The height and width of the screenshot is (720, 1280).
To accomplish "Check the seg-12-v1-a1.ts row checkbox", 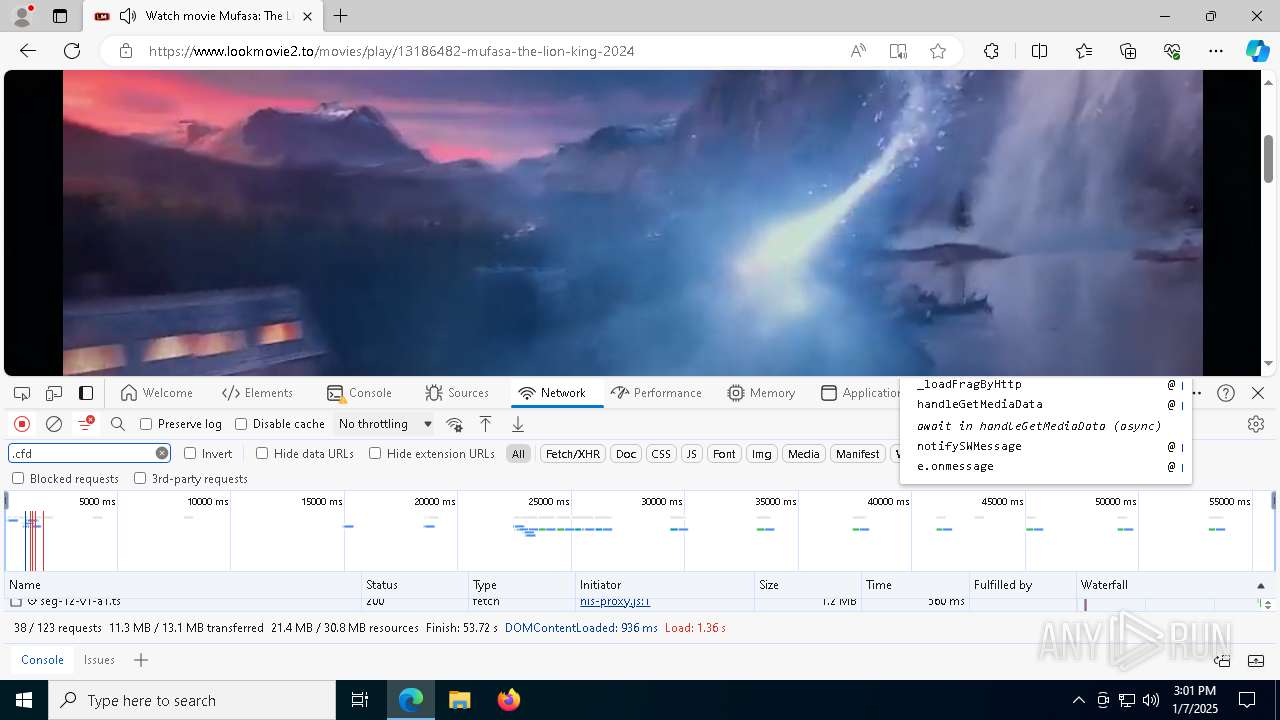I will click(16, 602).
